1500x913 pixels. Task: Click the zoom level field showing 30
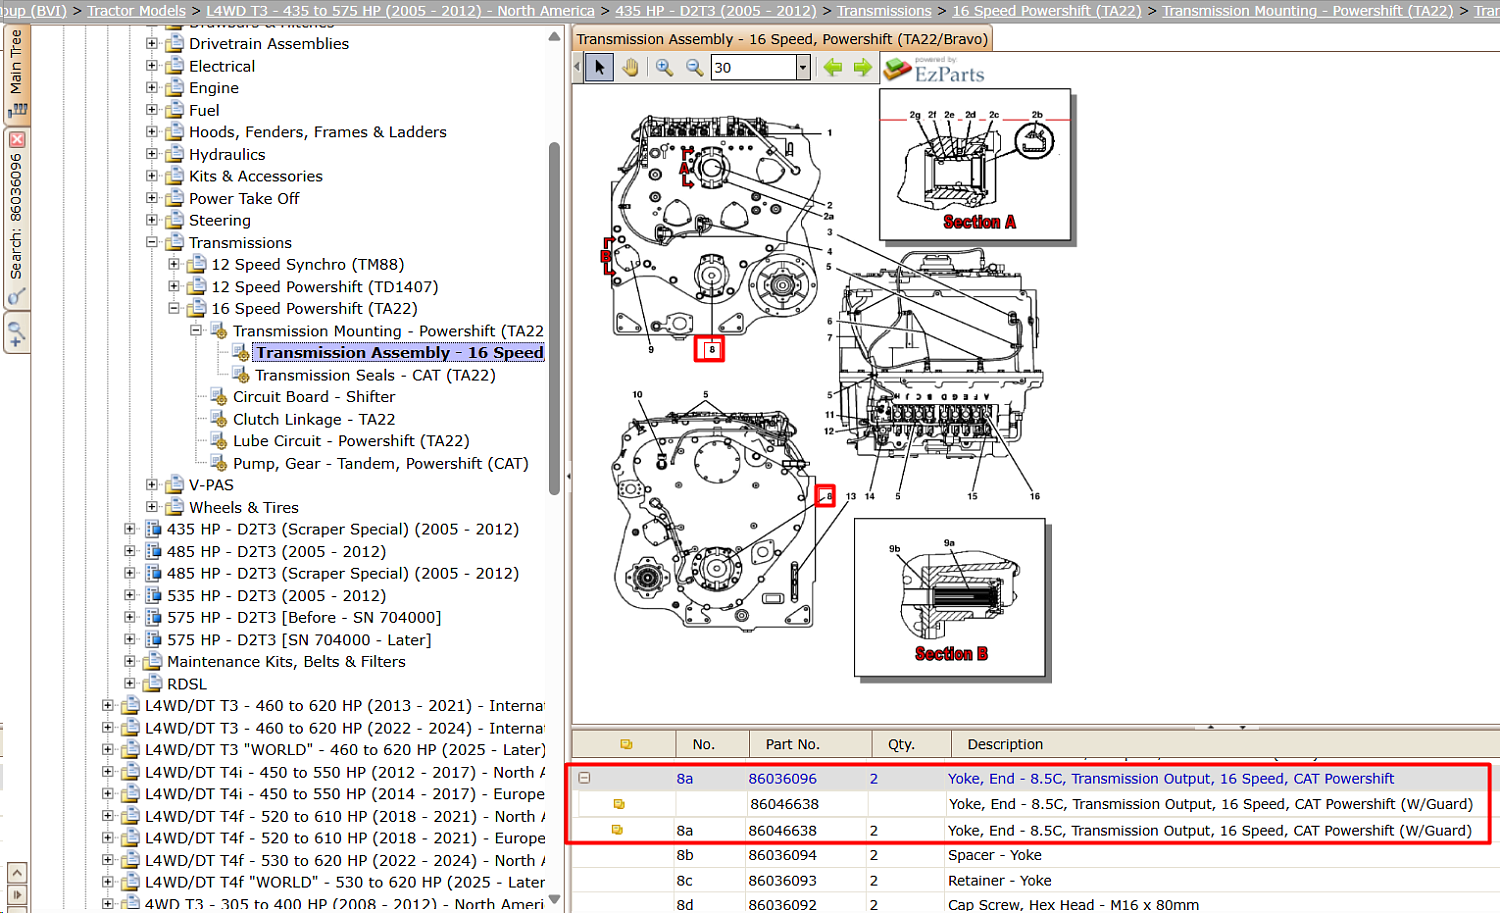[753, 68]
